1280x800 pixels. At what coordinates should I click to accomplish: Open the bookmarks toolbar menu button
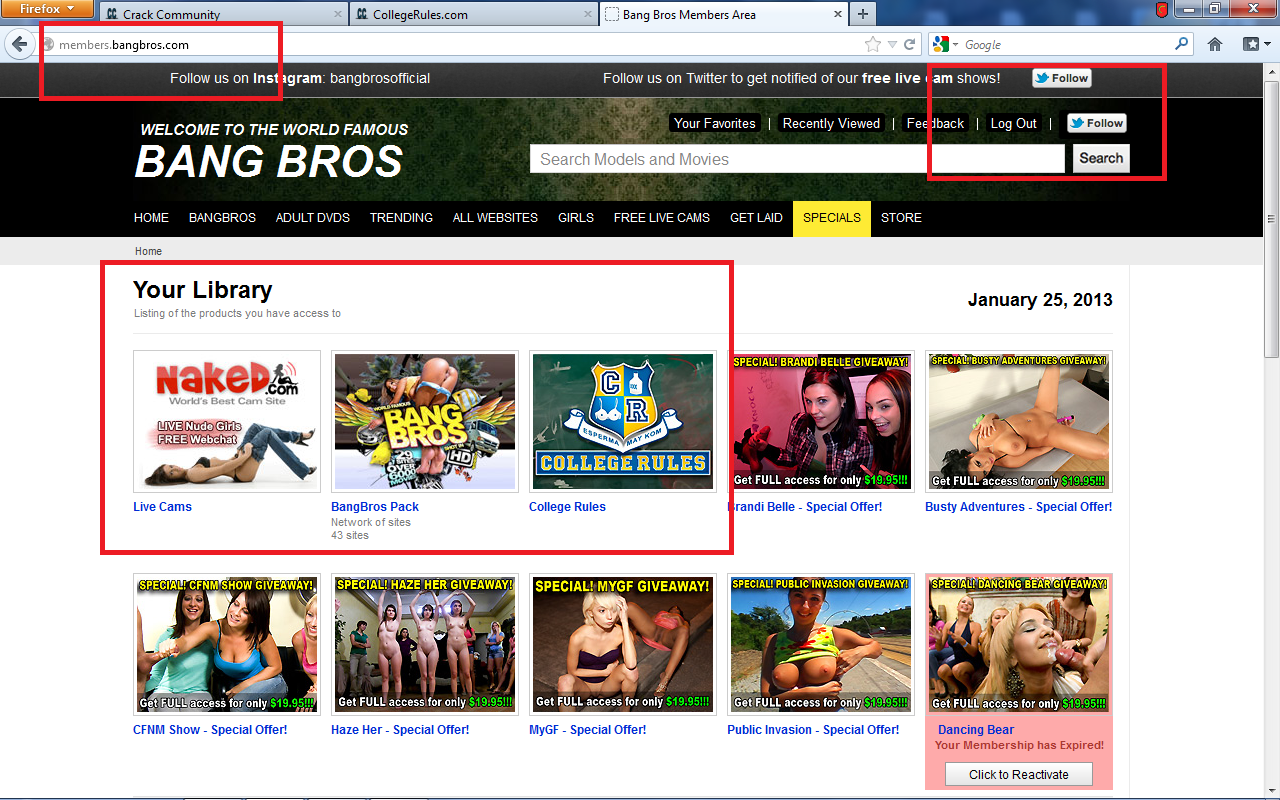(1255, 45)
